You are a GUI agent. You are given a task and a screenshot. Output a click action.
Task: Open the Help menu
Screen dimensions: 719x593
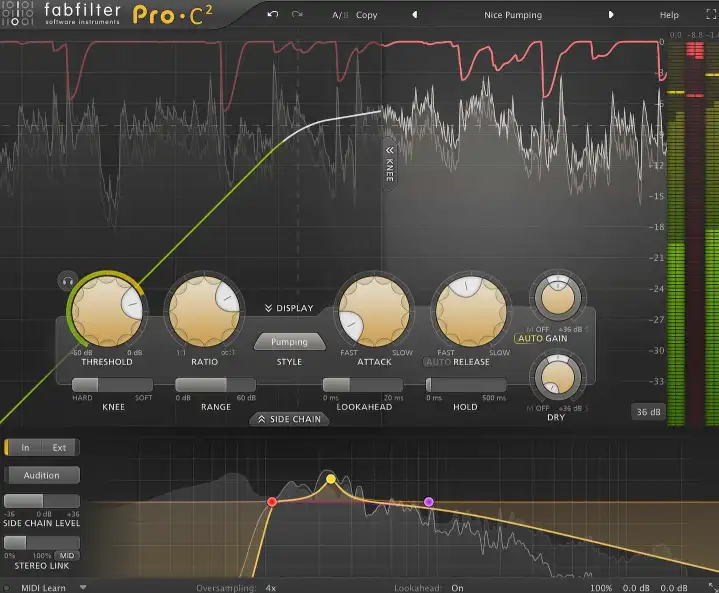(x=669, y=15)
